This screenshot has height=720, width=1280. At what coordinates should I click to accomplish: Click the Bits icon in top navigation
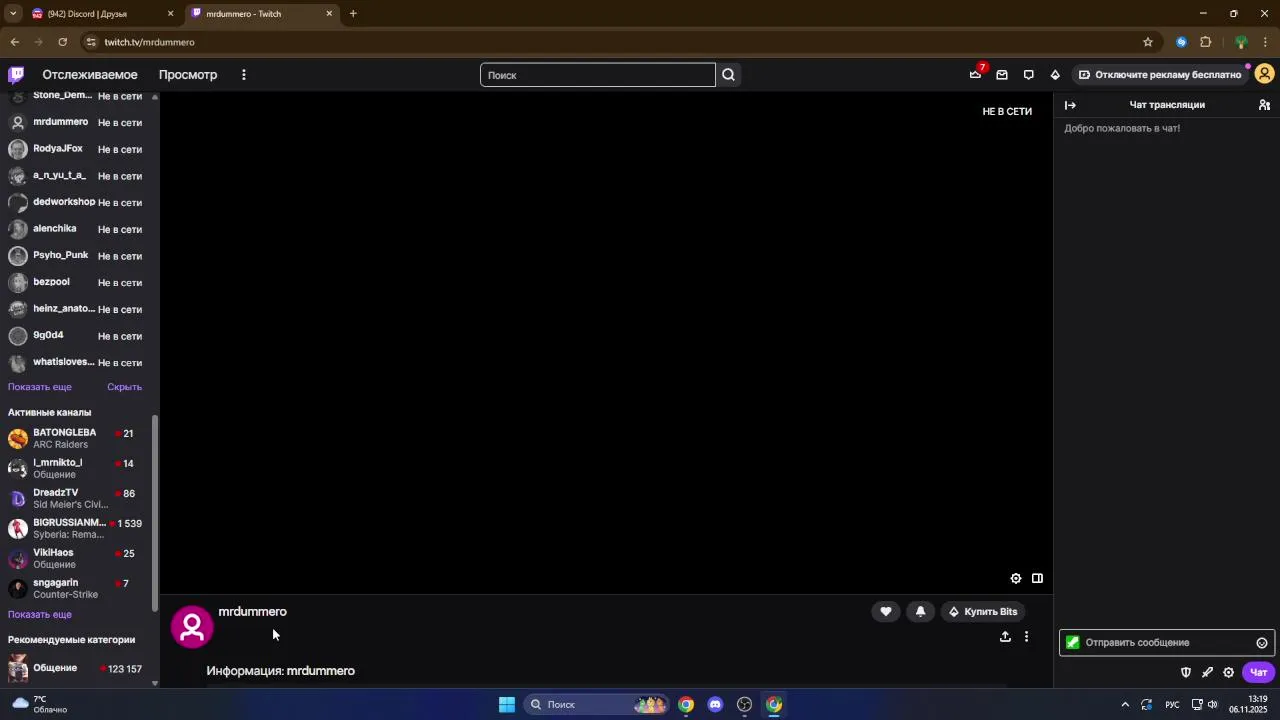pos(1055,75)
